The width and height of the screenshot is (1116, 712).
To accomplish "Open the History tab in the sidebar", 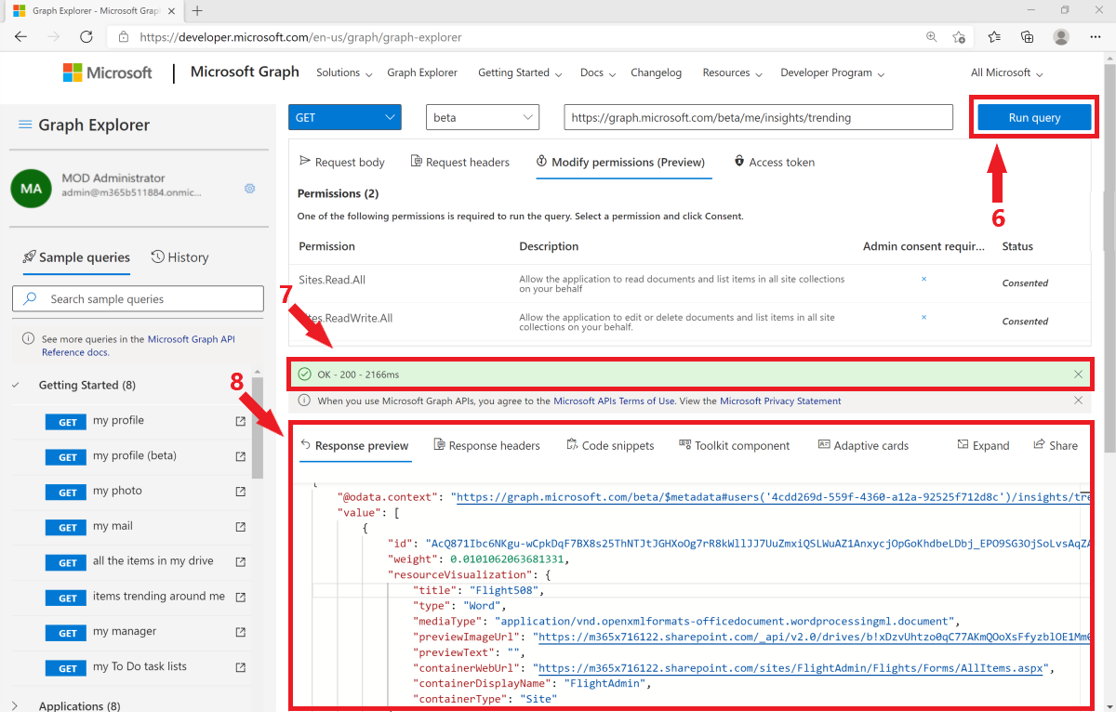I will 180,257.
